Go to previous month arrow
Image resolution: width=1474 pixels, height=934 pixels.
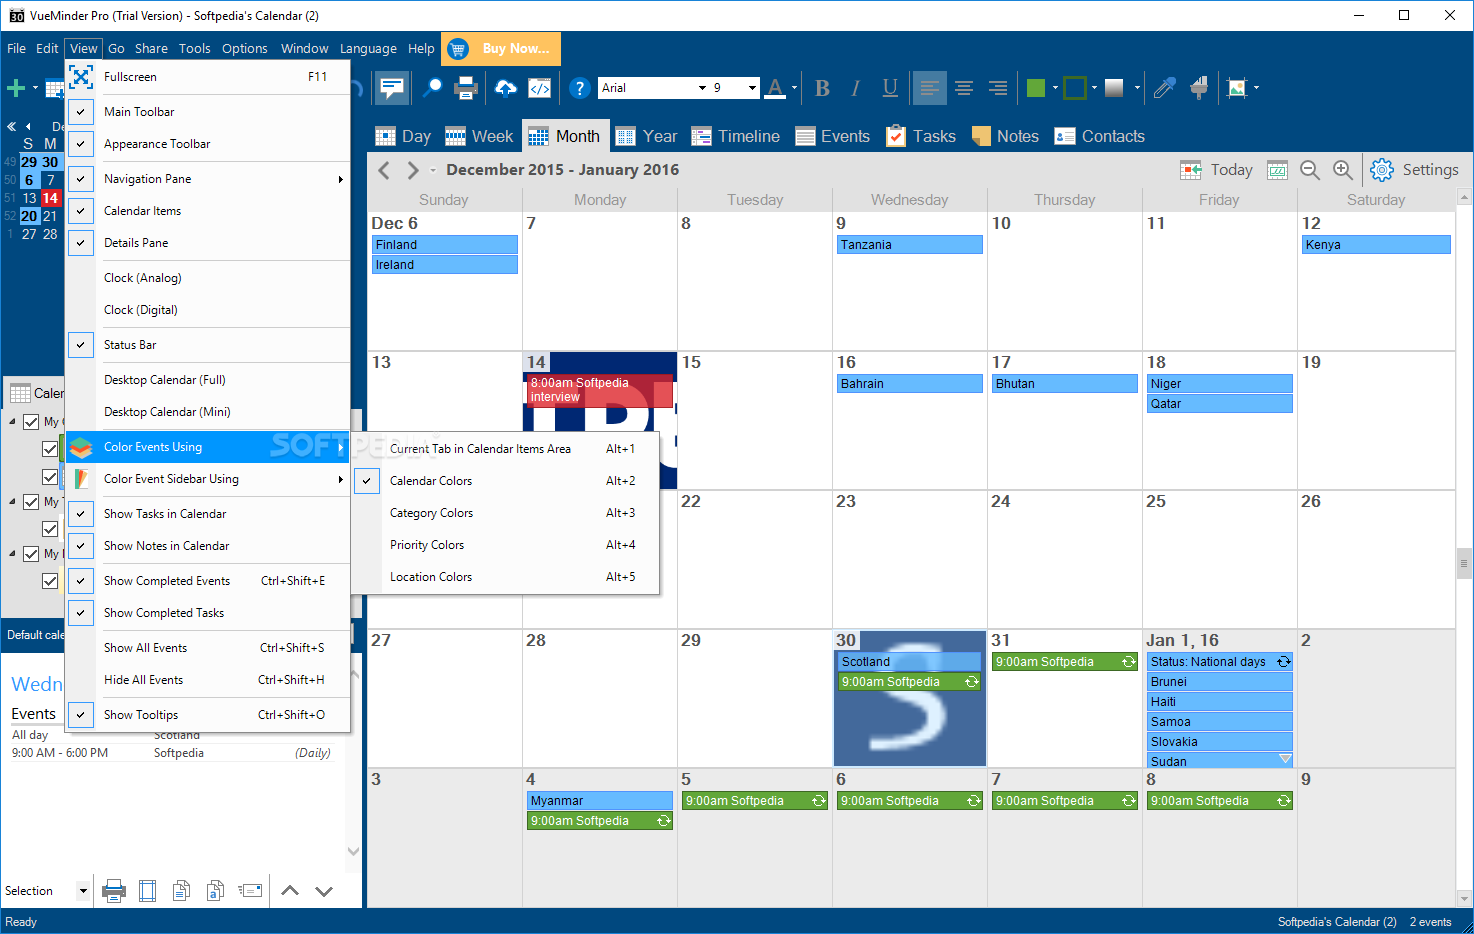tap(384, 170)
